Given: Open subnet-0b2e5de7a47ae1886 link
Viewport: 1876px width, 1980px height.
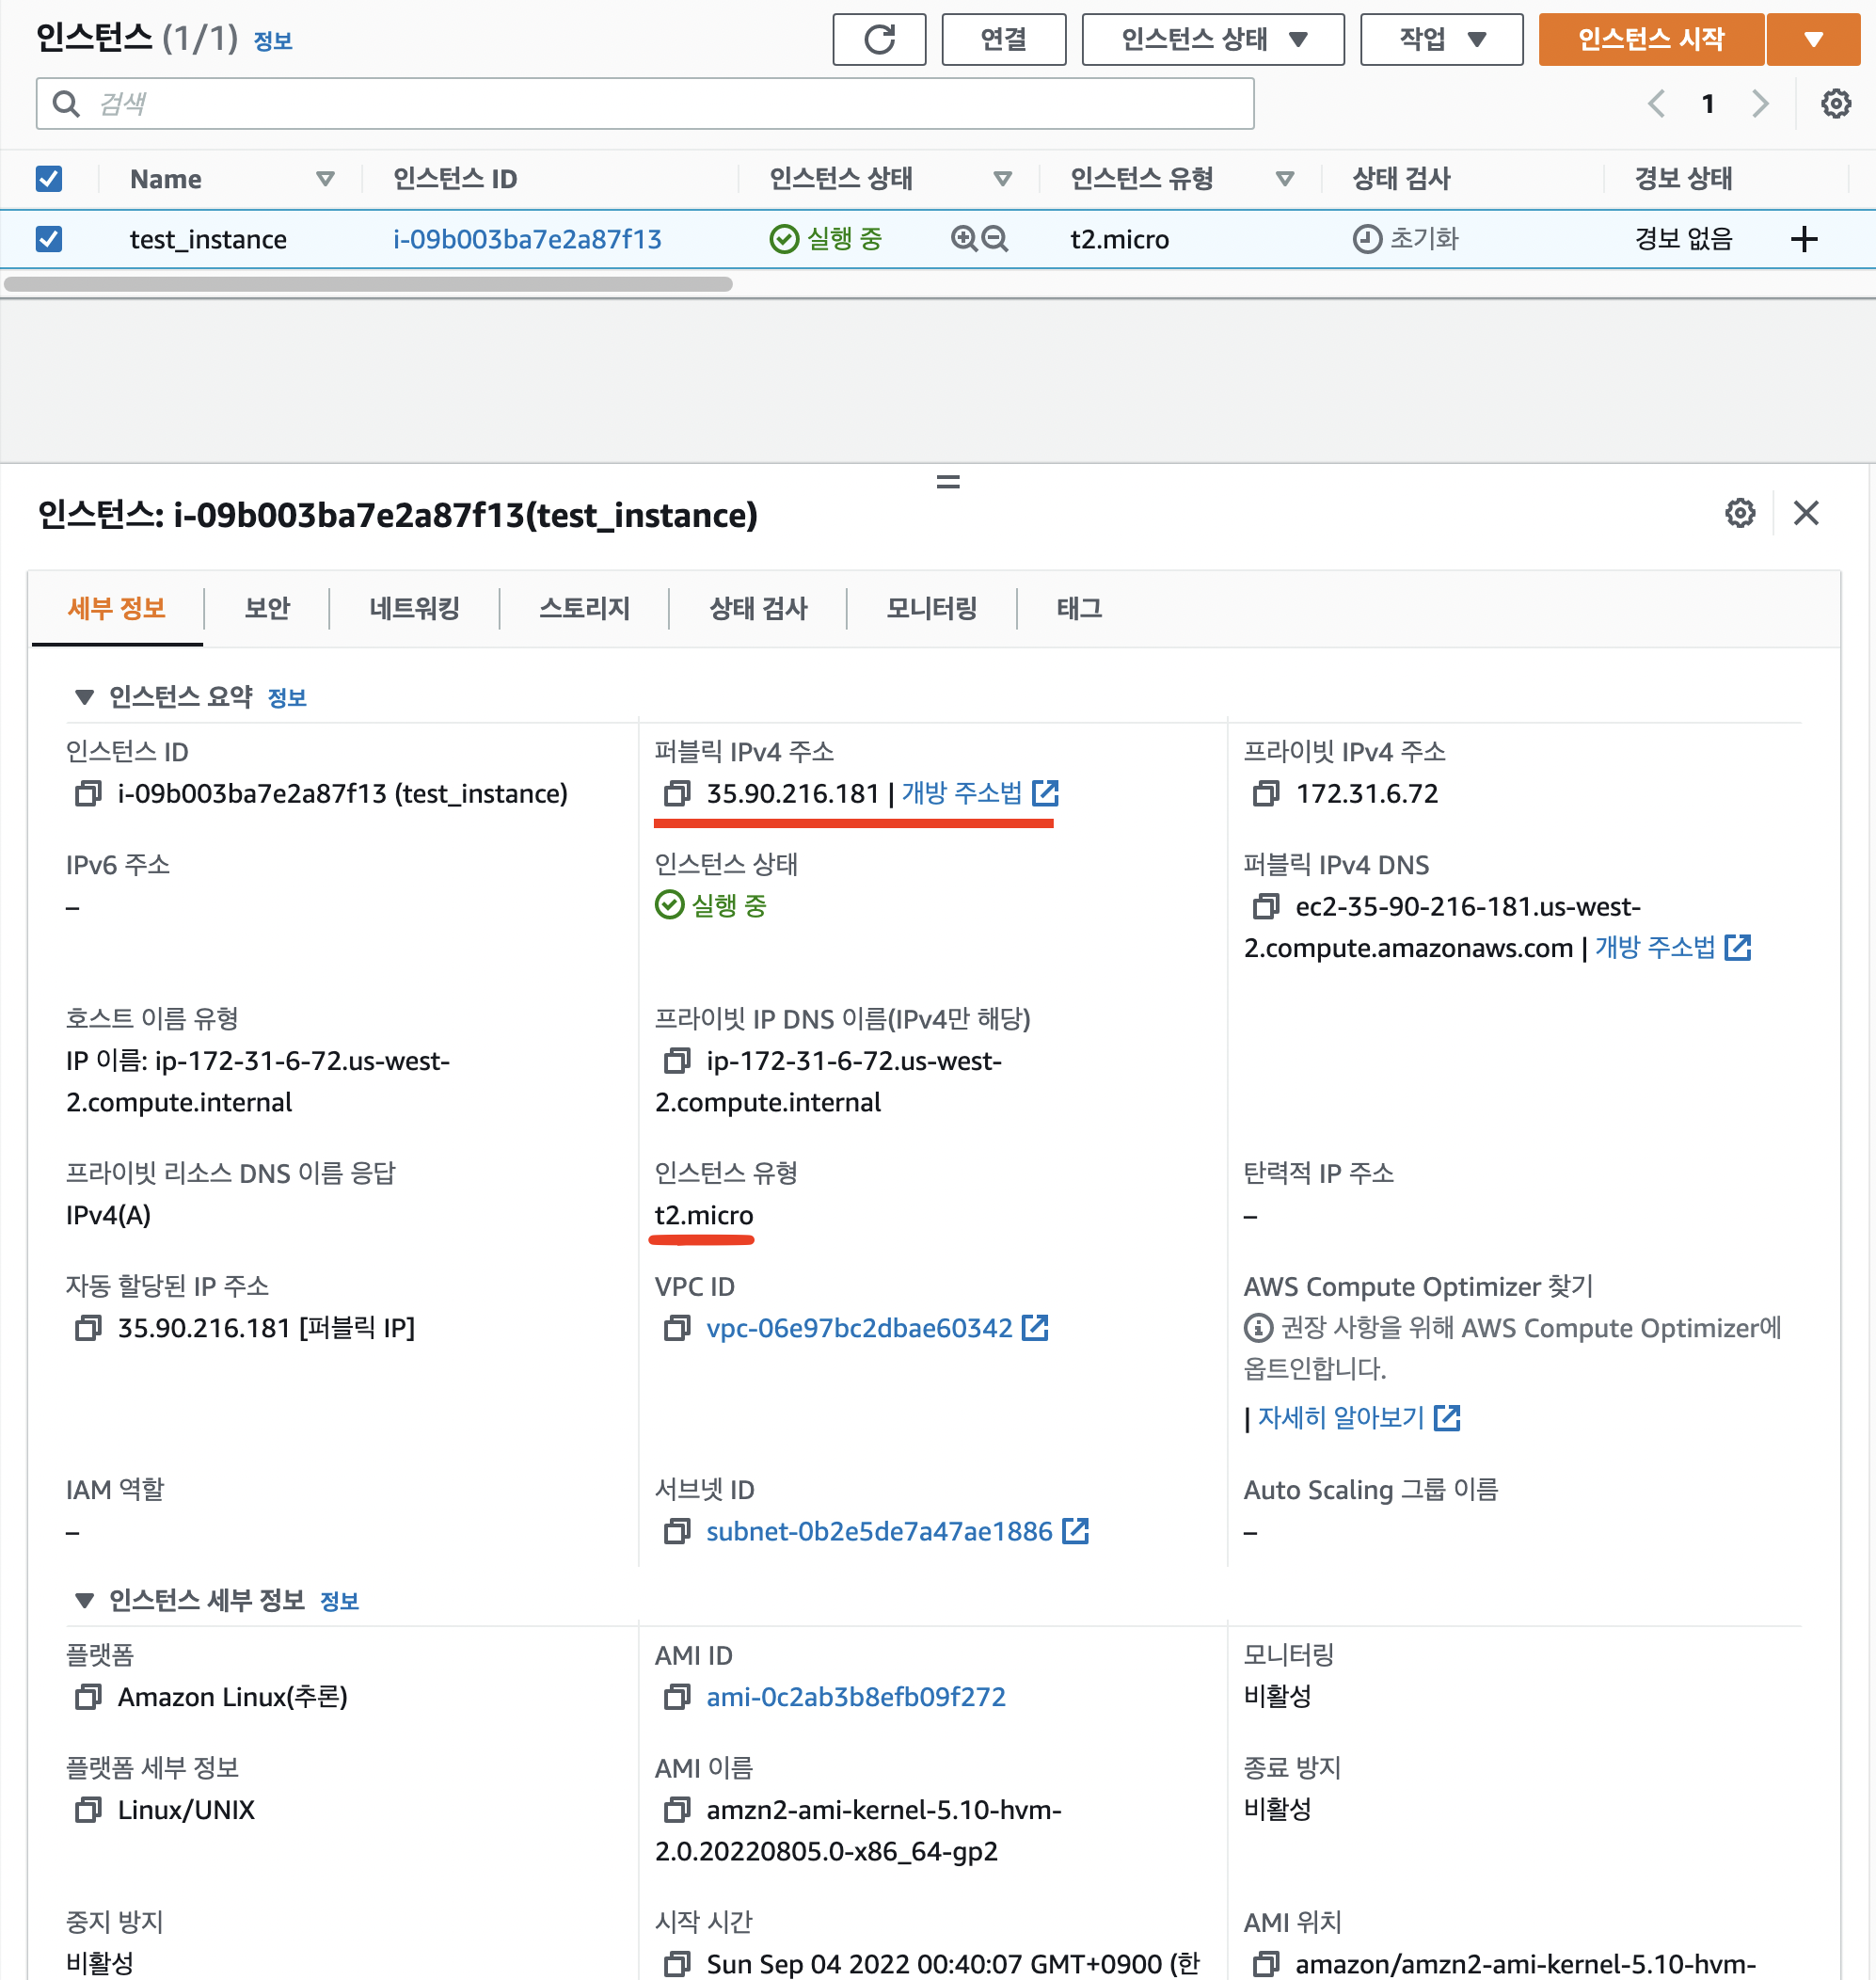Looking at the screenshot, I should [879, 1531].
